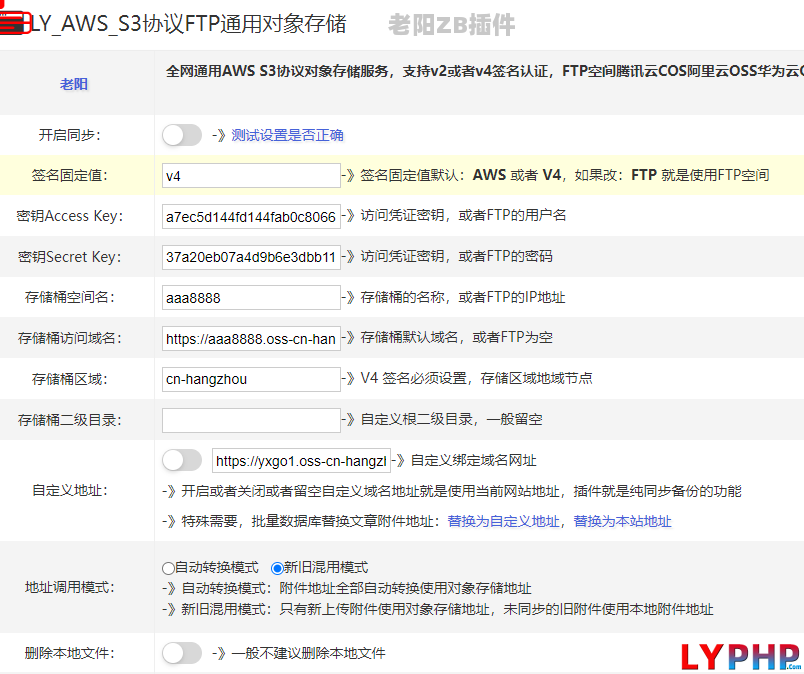The height and width of the screenshot is (674, 804).
Task: Click the 老阳 author link
Action: (74, 84)
